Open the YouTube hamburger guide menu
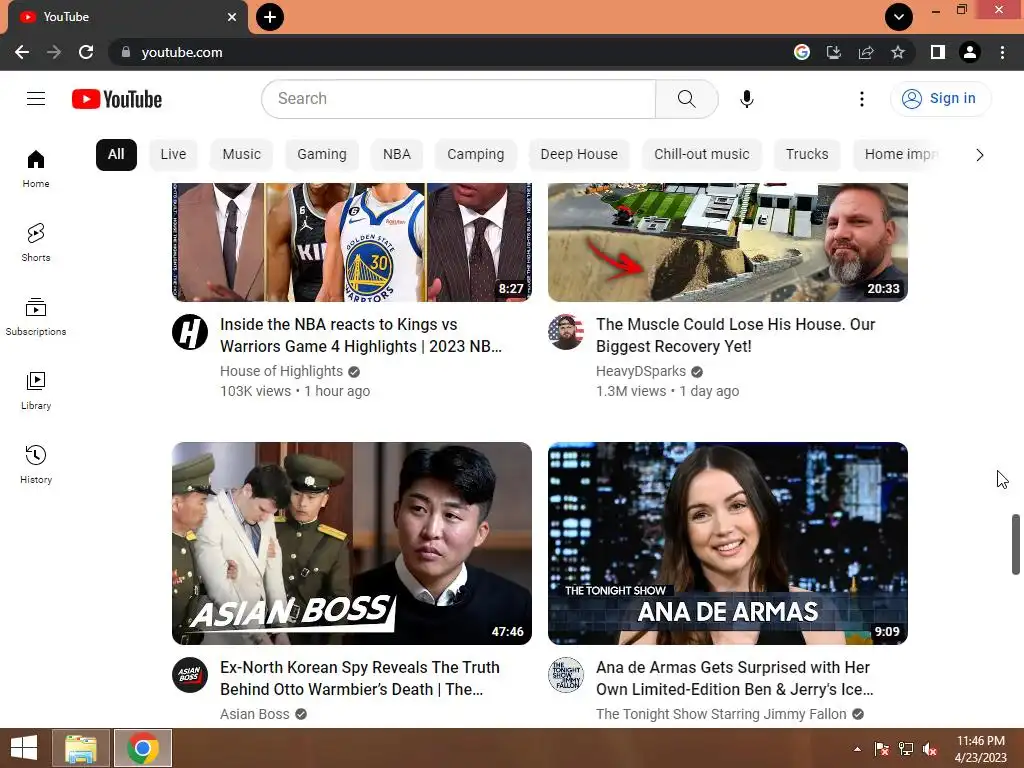Screen dimensions: 1024x768 pyautogui.click(x=36, y=99)
